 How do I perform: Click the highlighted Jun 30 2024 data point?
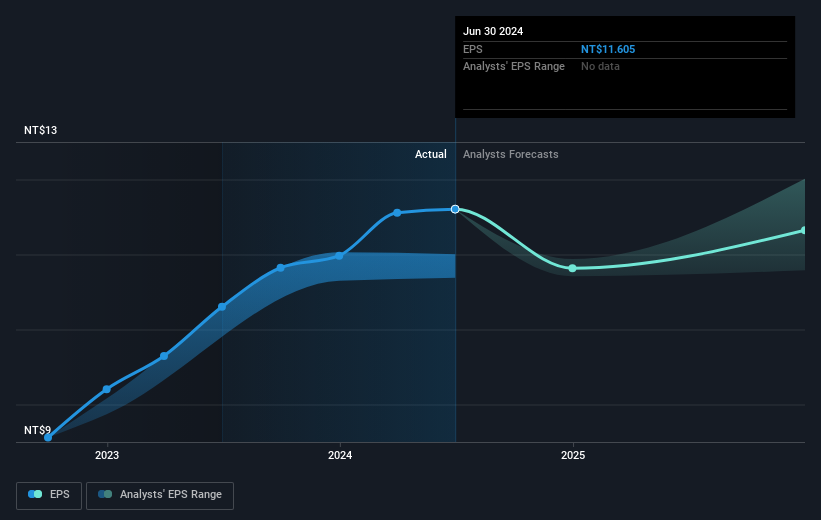[455, 209]
